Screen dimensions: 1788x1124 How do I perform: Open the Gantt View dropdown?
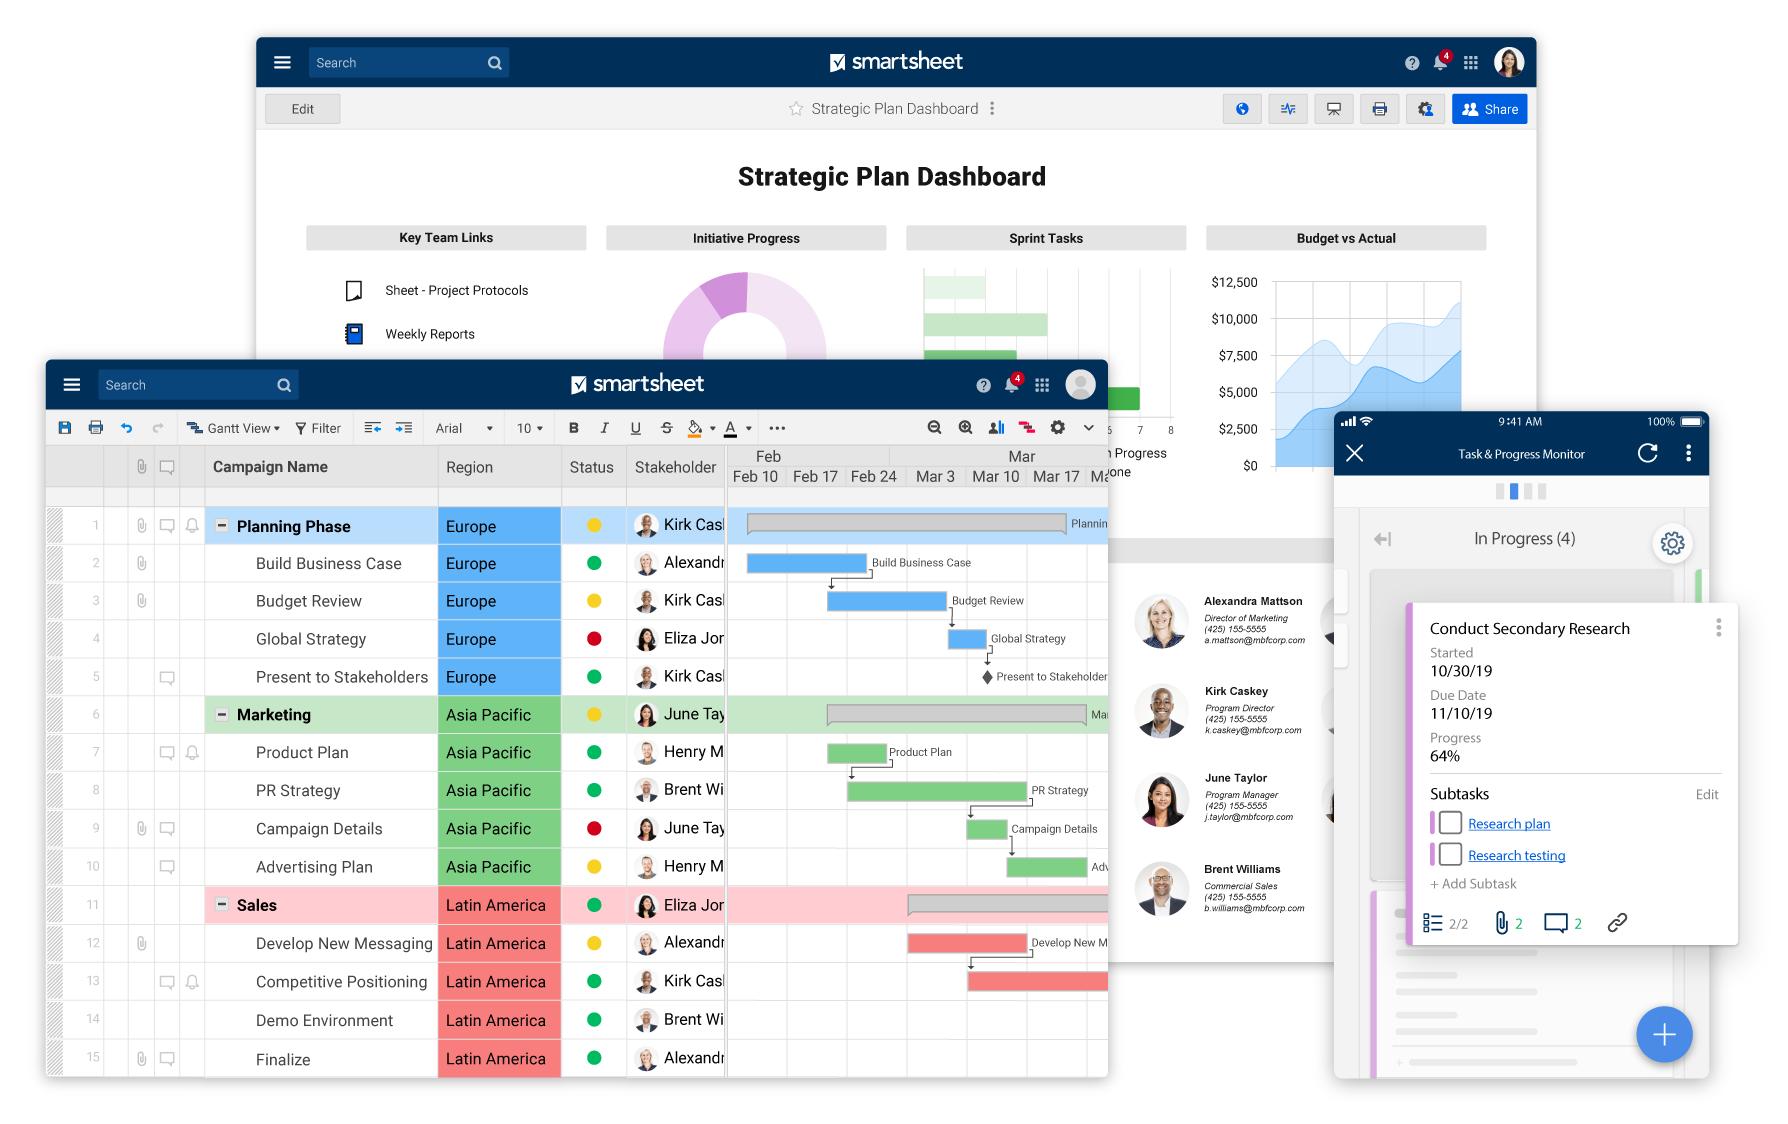point(234,428)
